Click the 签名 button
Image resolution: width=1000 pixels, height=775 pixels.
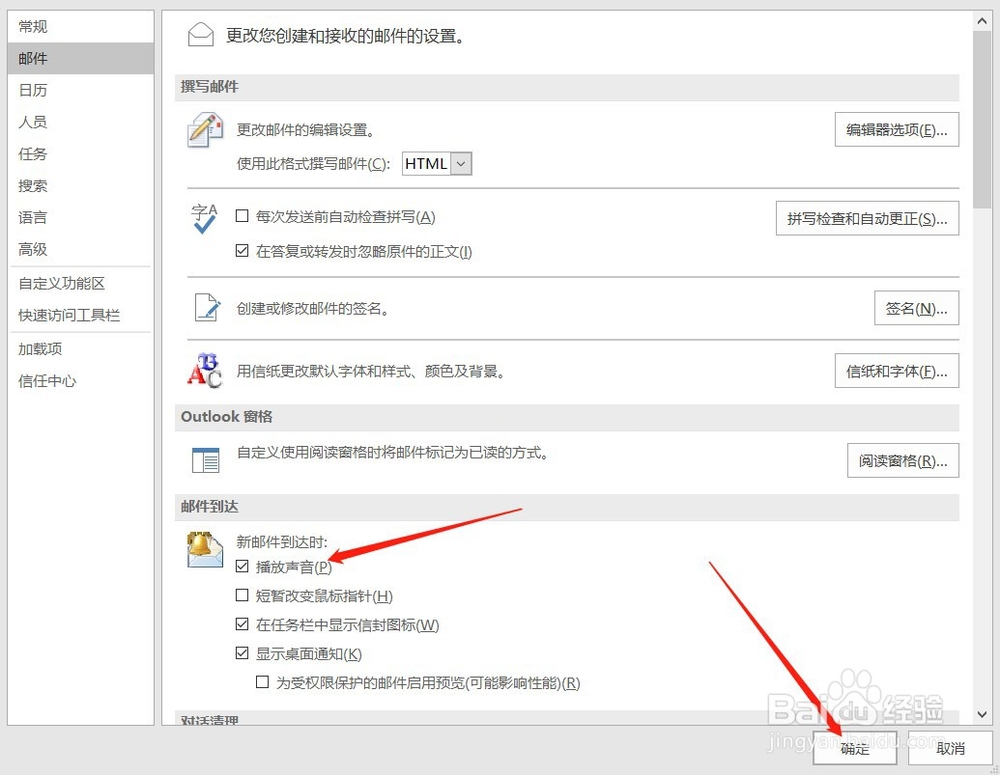[916, 309]
